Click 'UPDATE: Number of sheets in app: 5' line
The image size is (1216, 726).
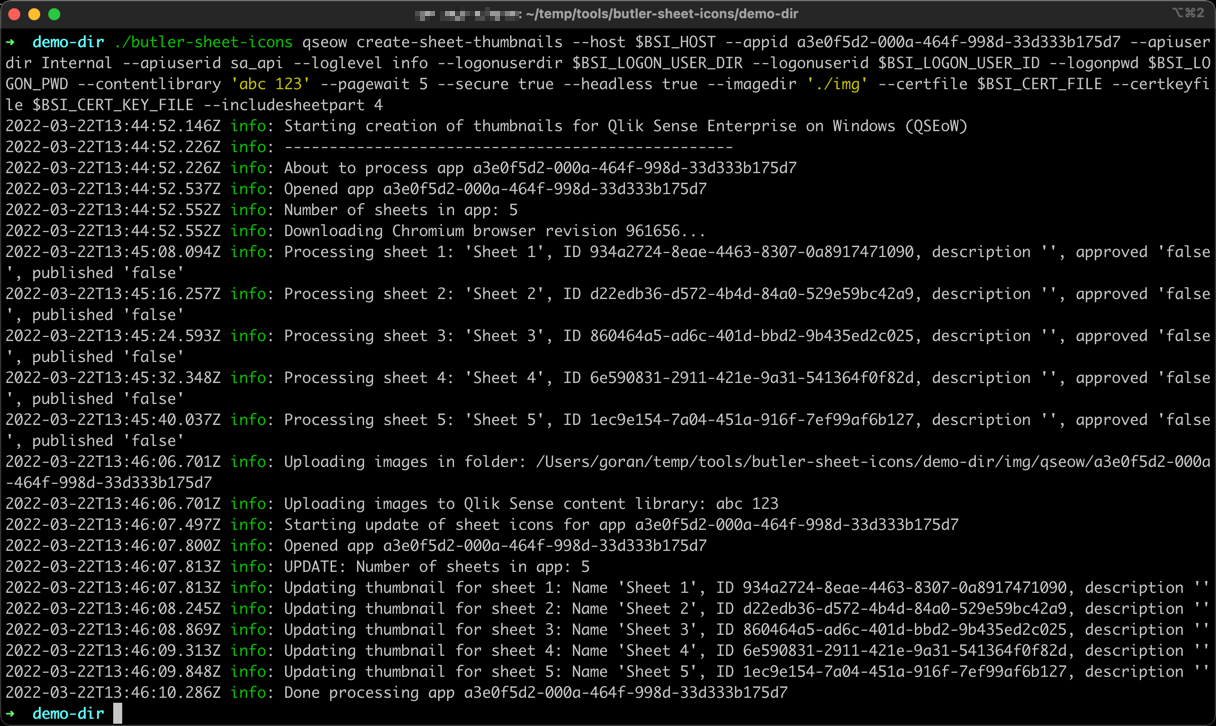pyautogui.click(x=437, y=567)
